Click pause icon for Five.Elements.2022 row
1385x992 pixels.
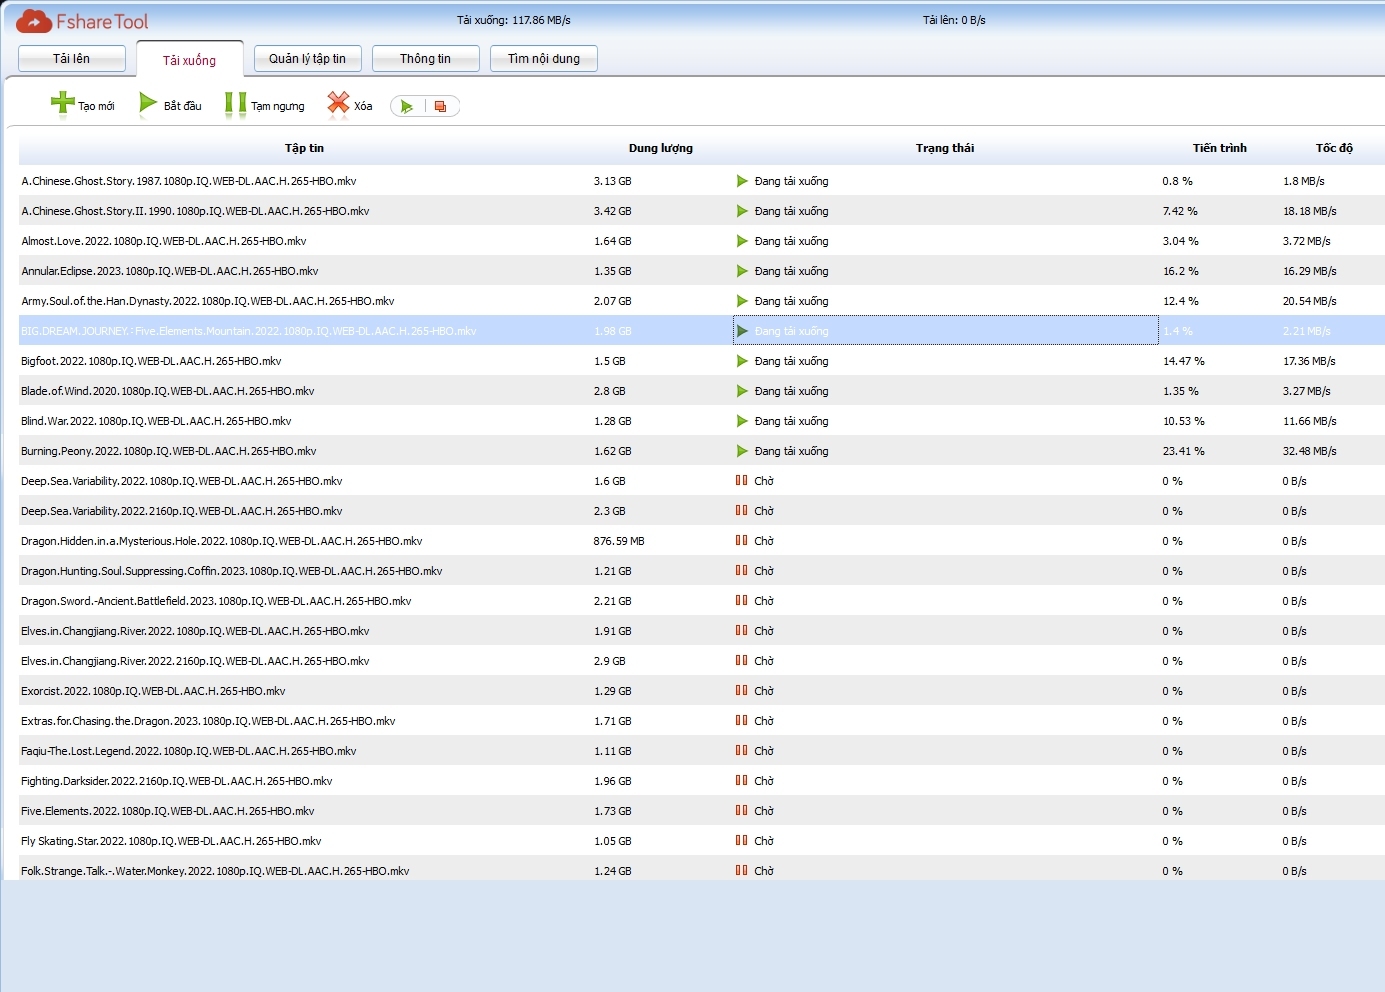[x=741, y=810]
